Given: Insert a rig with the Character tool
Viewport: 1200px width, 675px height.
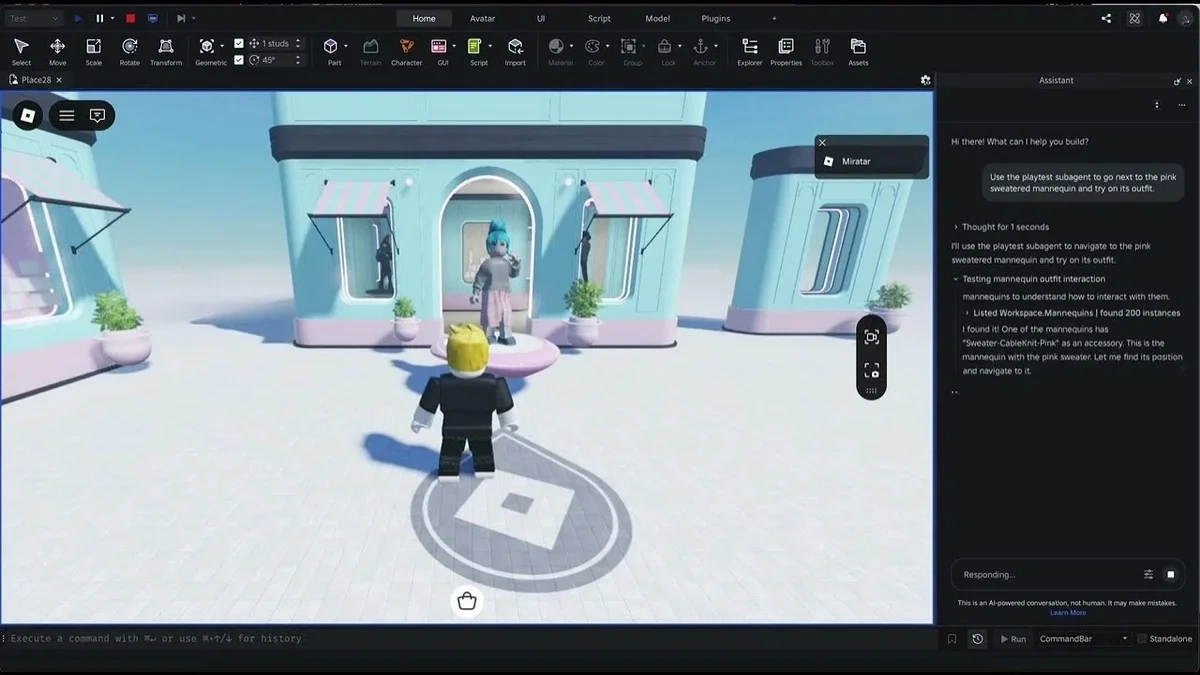Looking at the screenshot, I should (406, 50).
